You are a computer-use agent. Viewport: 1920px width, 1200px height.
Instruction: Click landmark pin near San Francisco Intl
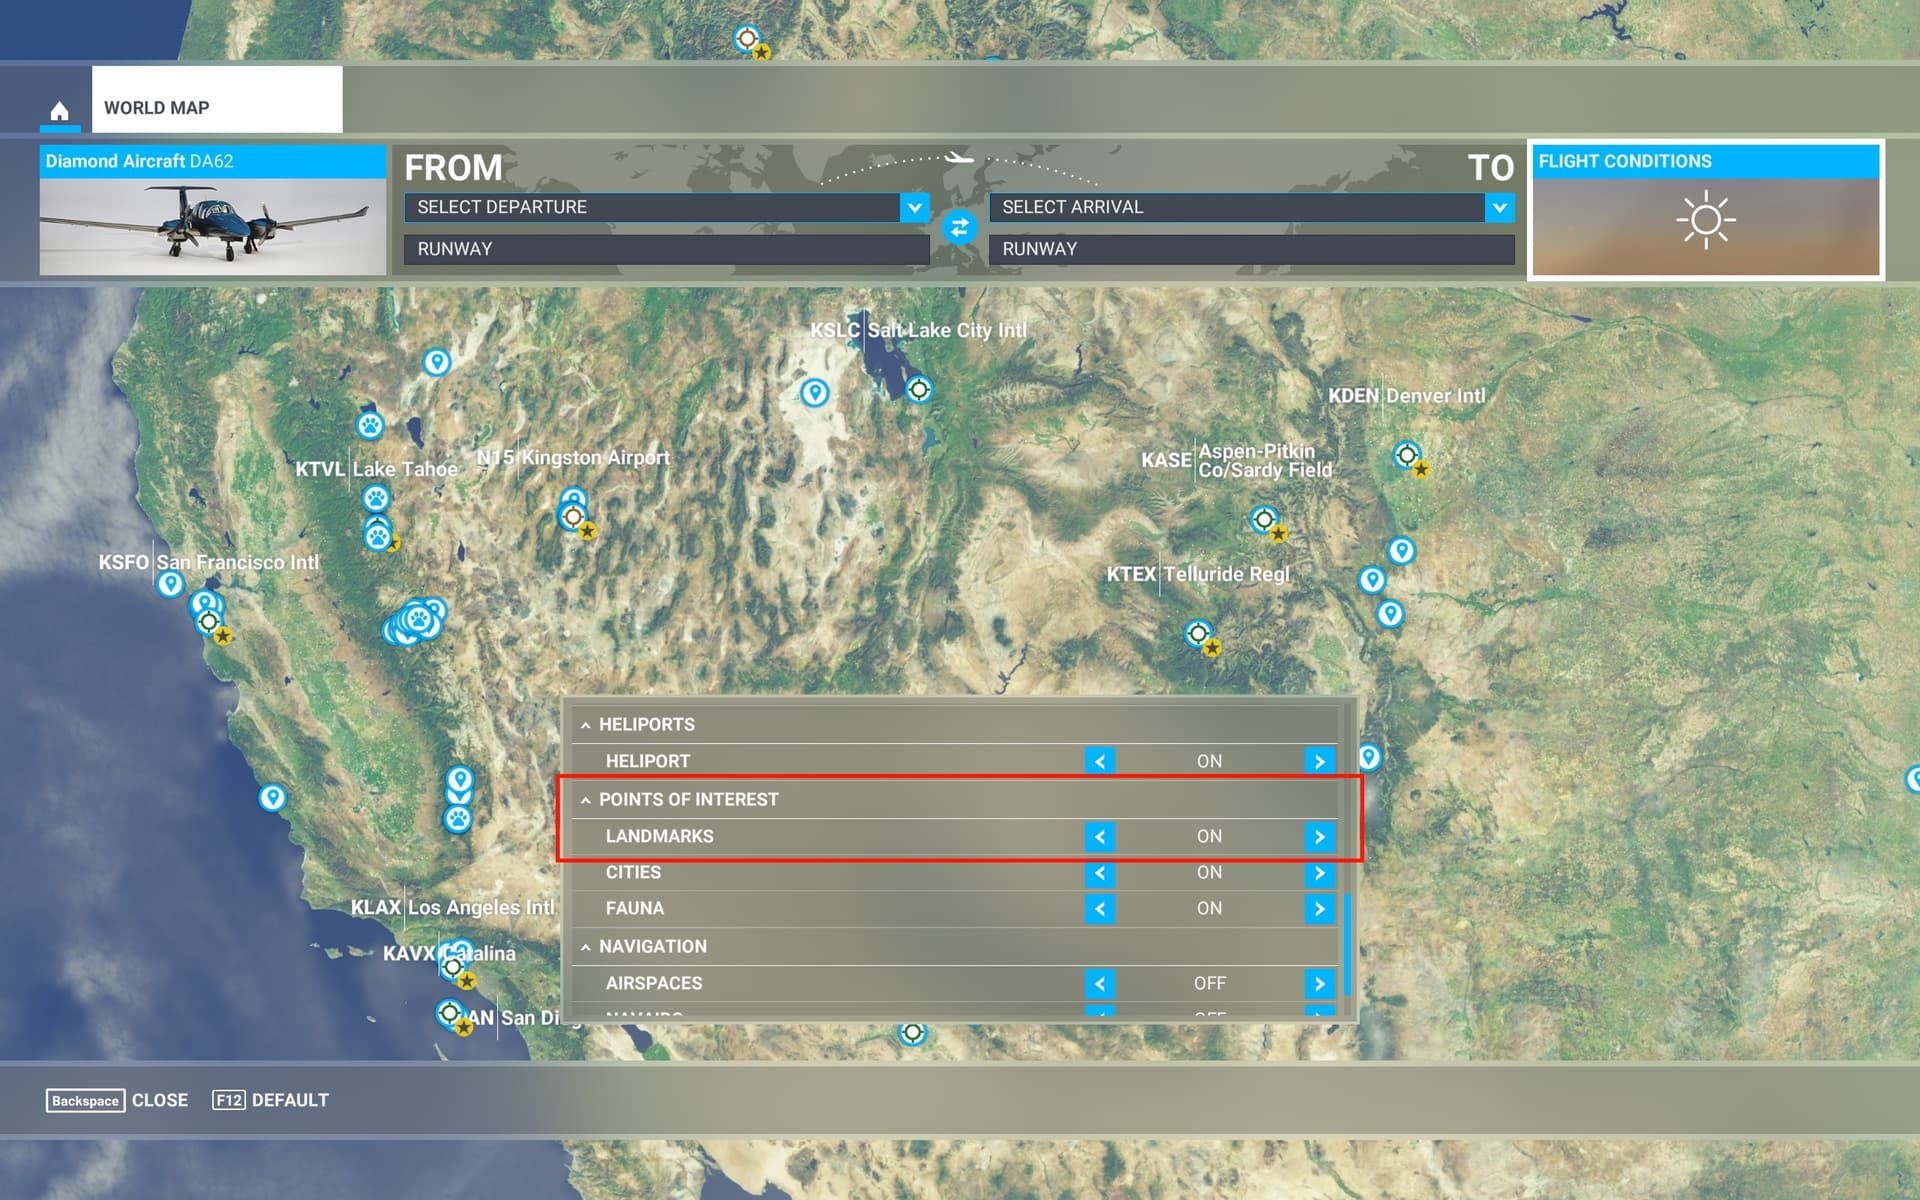pos(171,584)
